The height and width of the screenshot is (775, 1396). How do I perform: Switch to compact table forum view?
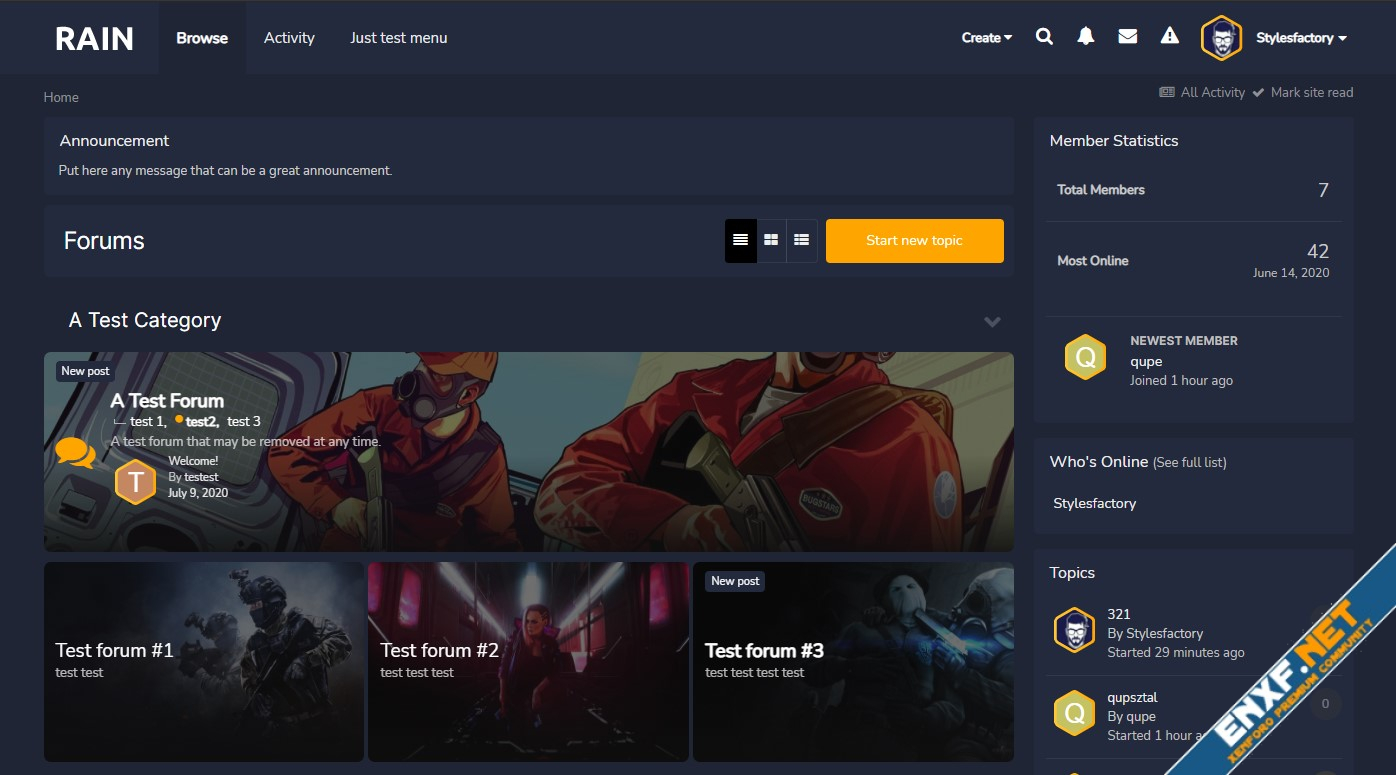click(801, 240)
